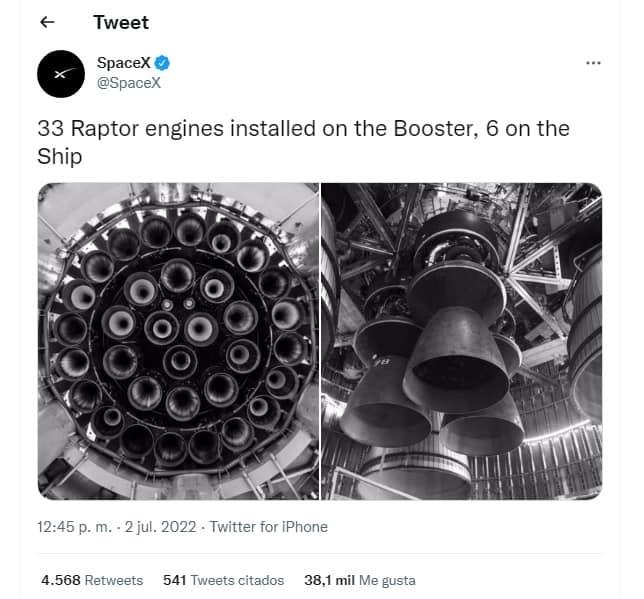The height and width of the screenshot is (599, 644).
Task: Open the booster engines photo
Action: coord(178,341)
